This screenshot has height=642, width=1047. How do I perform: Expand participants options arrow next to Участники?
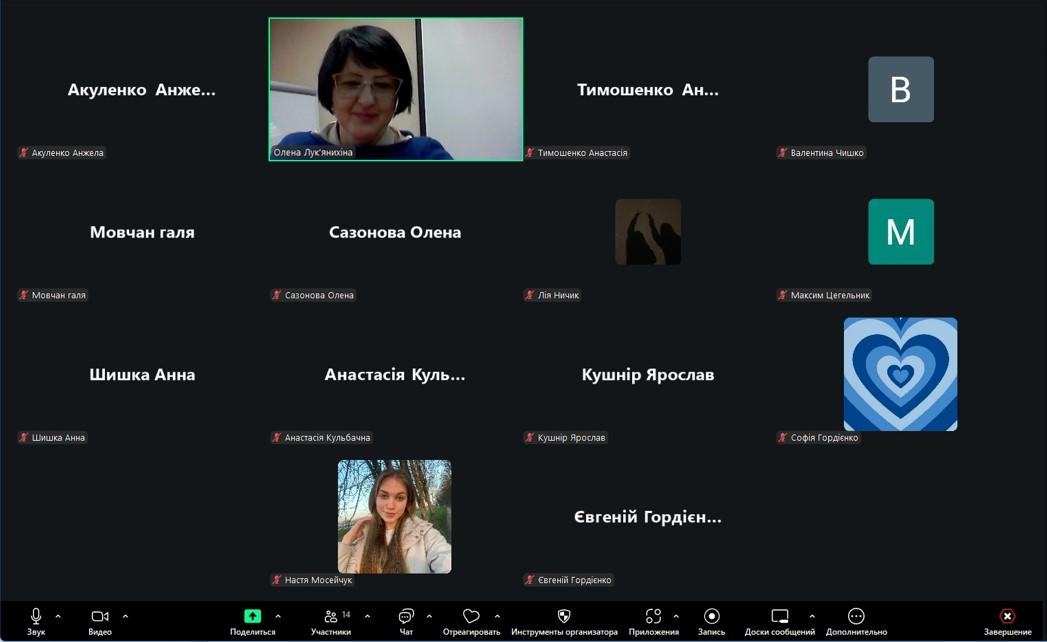367,616
